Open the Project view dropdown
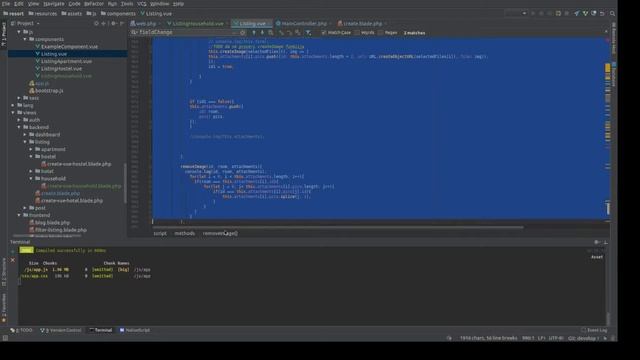Screen dimensions: 640x360 pyautogui.click(x=27, y=24)
